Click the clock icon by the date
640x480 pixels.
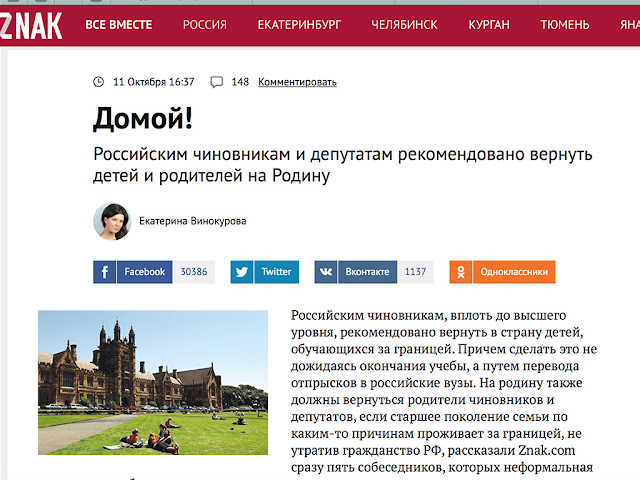(x=98, y=82)
